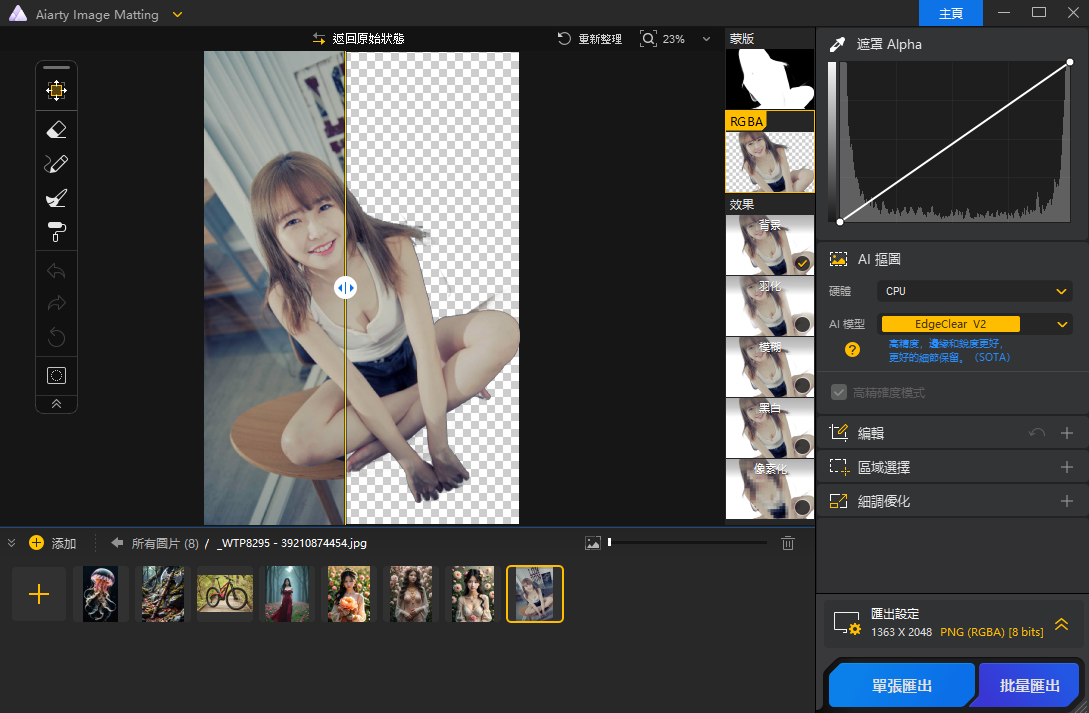
Task: Click the 單張匯出 button
Action: pyautogui.click(x=901, y=685)
